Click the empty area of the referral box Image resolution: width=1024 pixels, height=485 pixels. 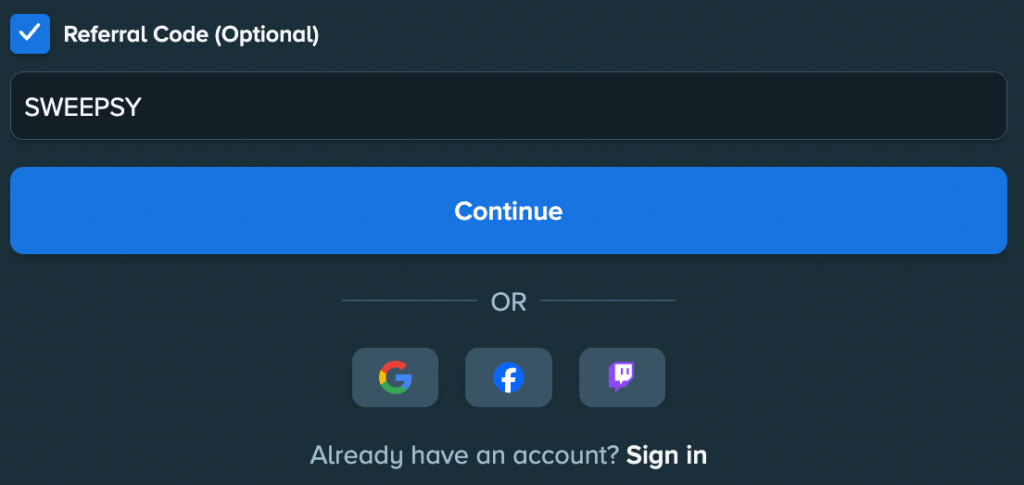(x=600, y=106)
